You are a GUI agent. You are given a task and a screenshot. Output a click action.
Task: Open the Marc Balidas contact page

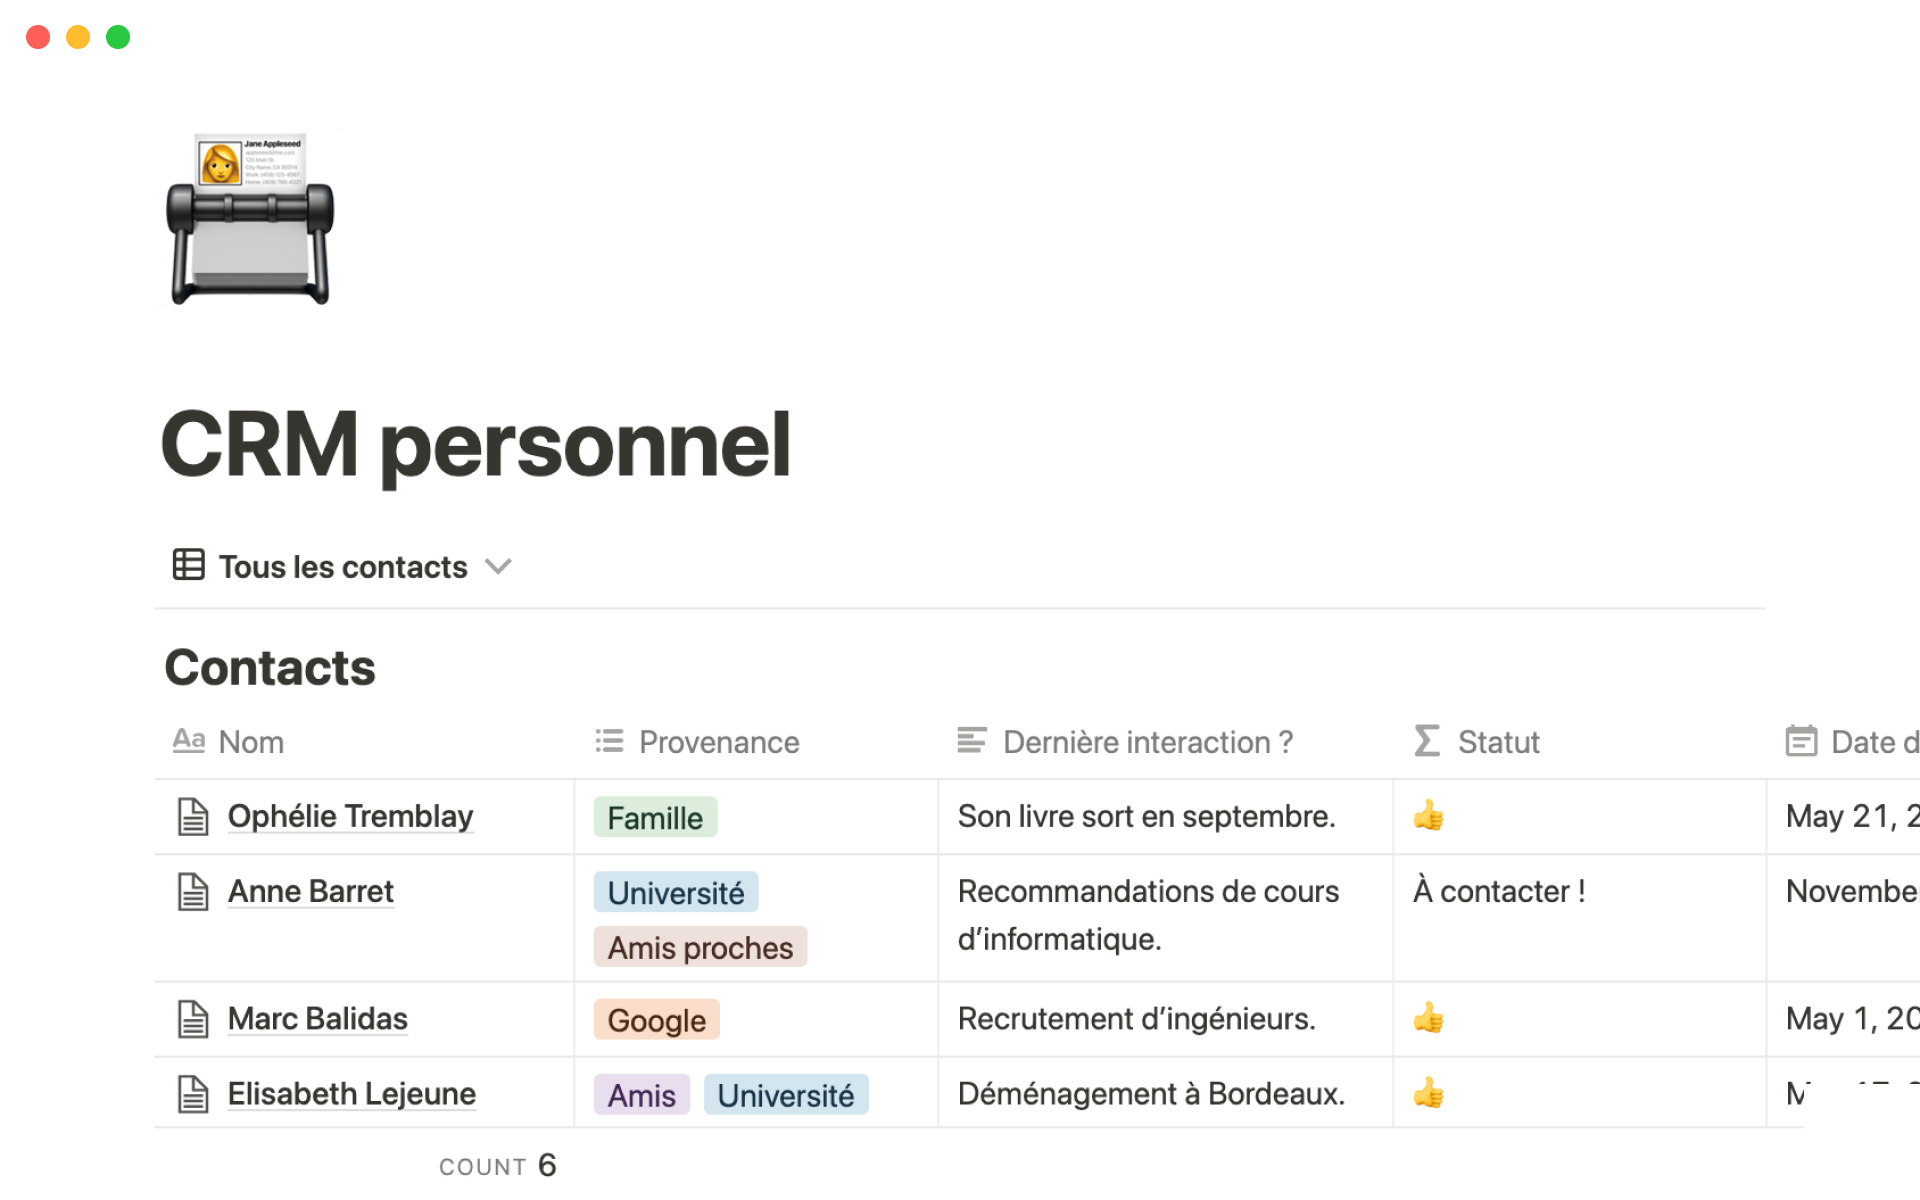[317, 1018]
